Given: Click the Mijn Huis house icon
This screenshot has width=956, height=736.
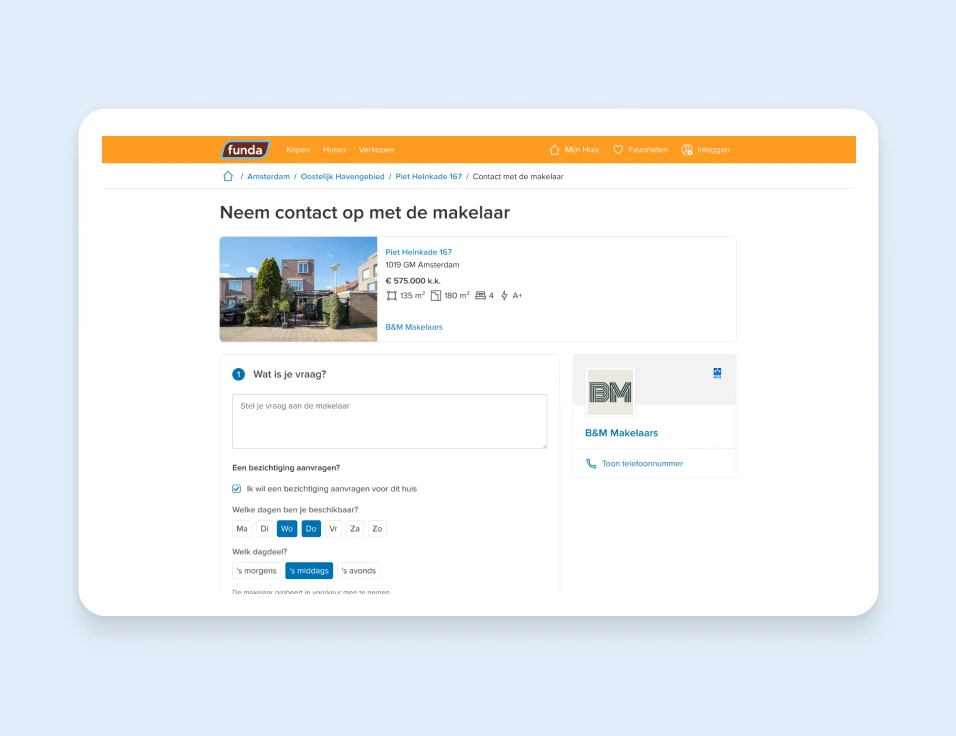Looking at the screenshot, I should pos(554,150).
